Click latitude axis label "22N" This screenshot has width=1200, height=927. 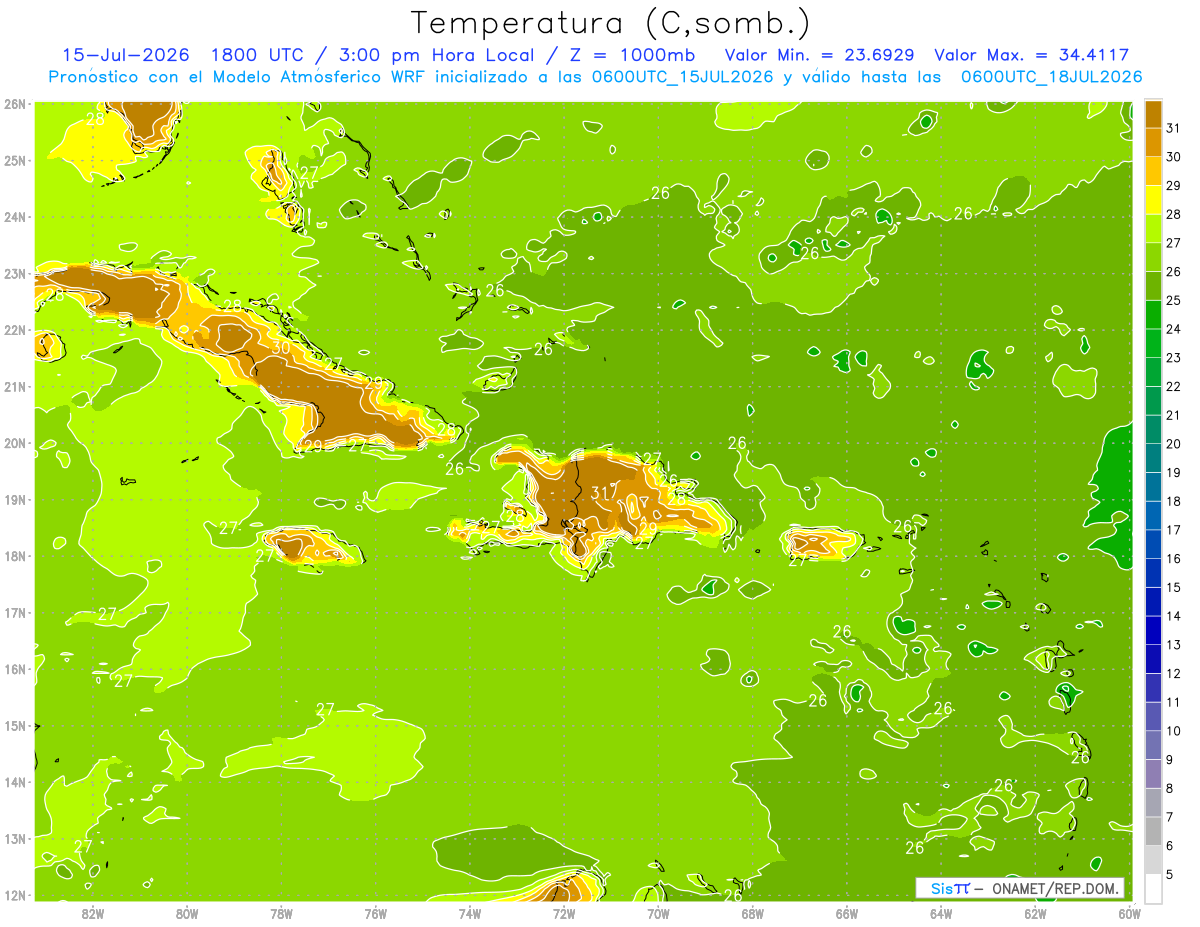click(x=14, y=330)
